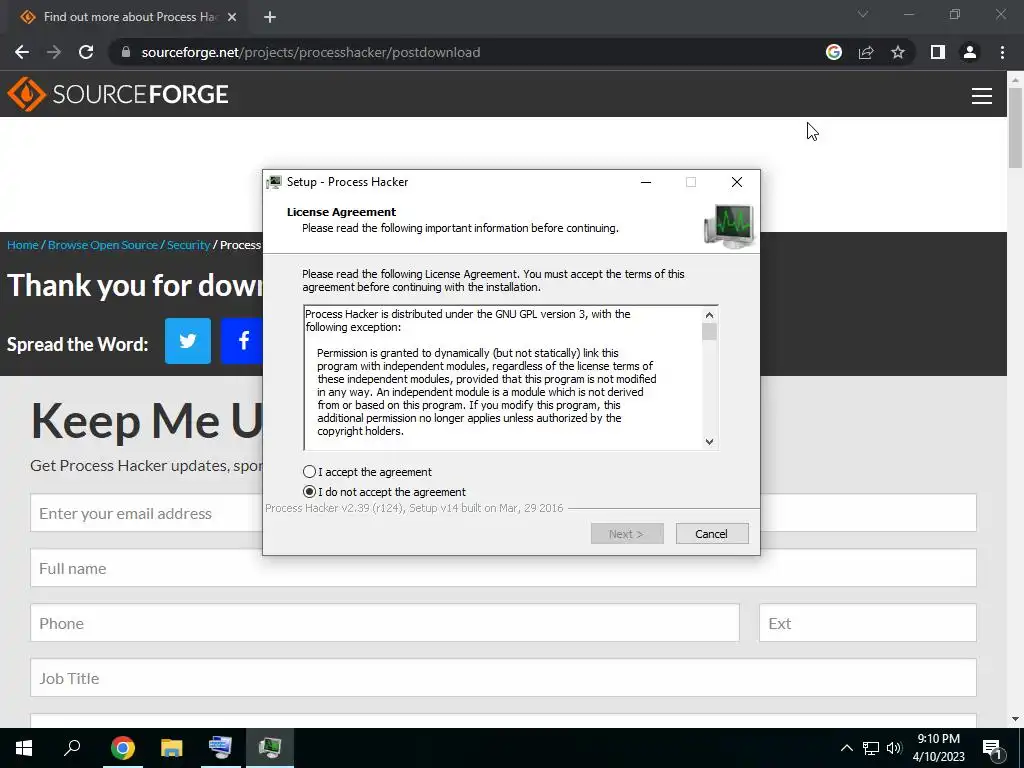Click the SourceForge logo
The height and width of the screenshot is (768, 1024).
[x=118, y=94]
